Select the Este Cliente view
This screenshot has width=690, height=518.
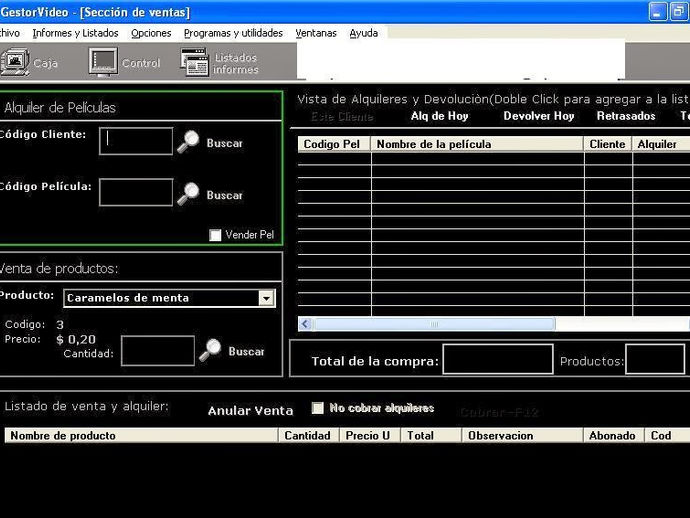tap(342, 117)
